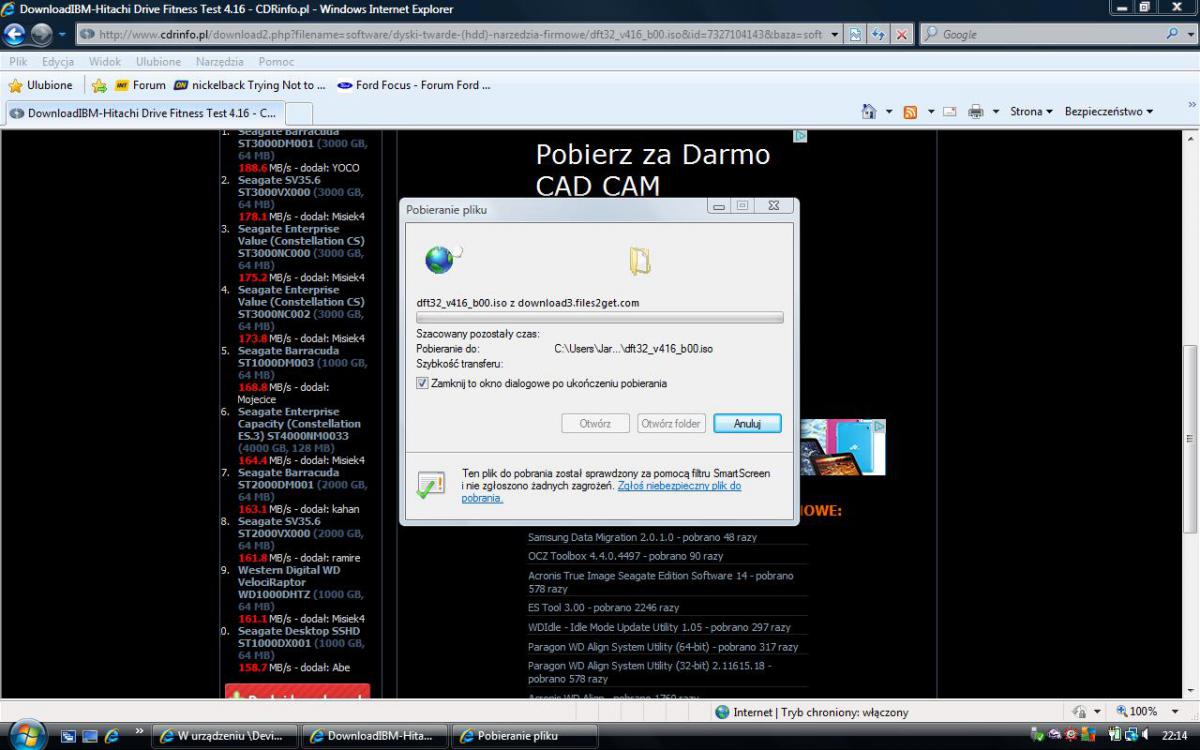
Task: Switch to 'W urządzeniu \Devi...' taskbar window
Action: click(225, 736)
